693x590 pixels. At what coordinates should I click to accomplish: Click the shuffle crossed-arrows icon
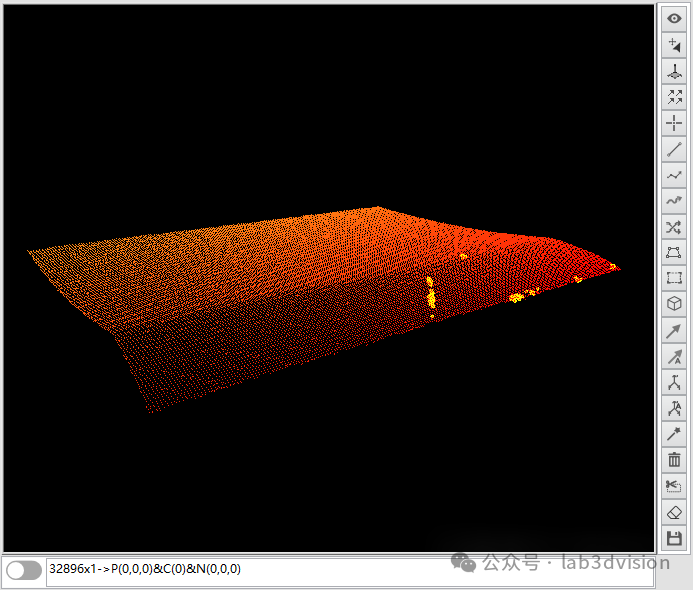click(674, 227)
